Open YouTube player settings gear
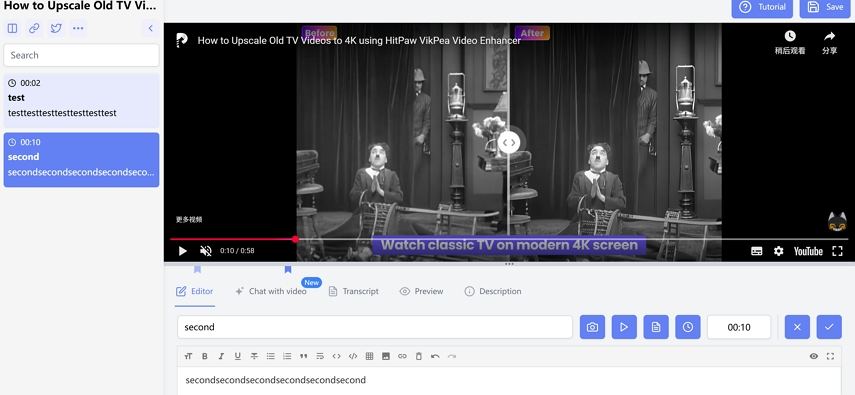The height and width of the screenshot is (395, 855). 779,251
